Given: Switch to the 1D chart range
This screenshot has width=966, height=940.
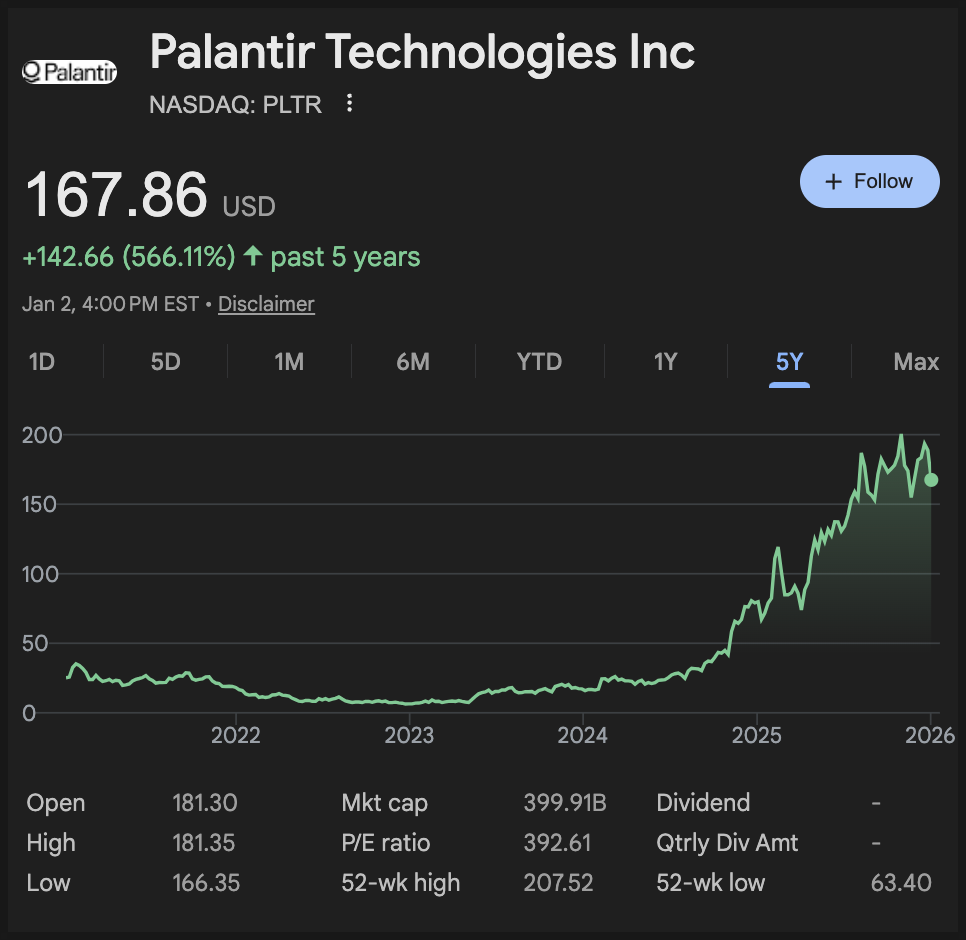Looking at the screenshot, I should [42, 361].
